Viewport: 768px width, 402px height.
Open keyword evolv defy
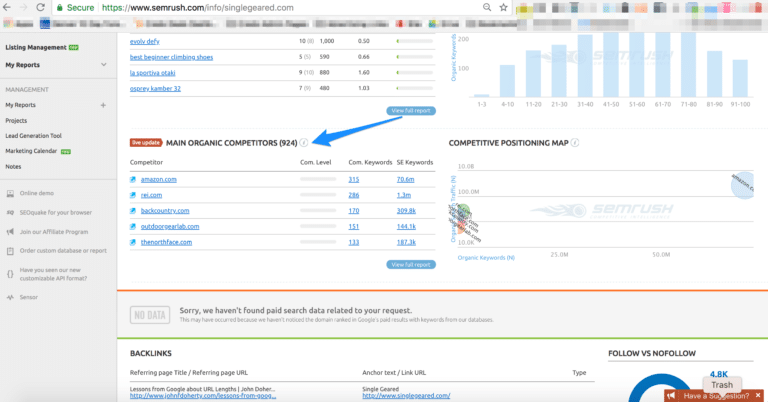pos(144,41)
